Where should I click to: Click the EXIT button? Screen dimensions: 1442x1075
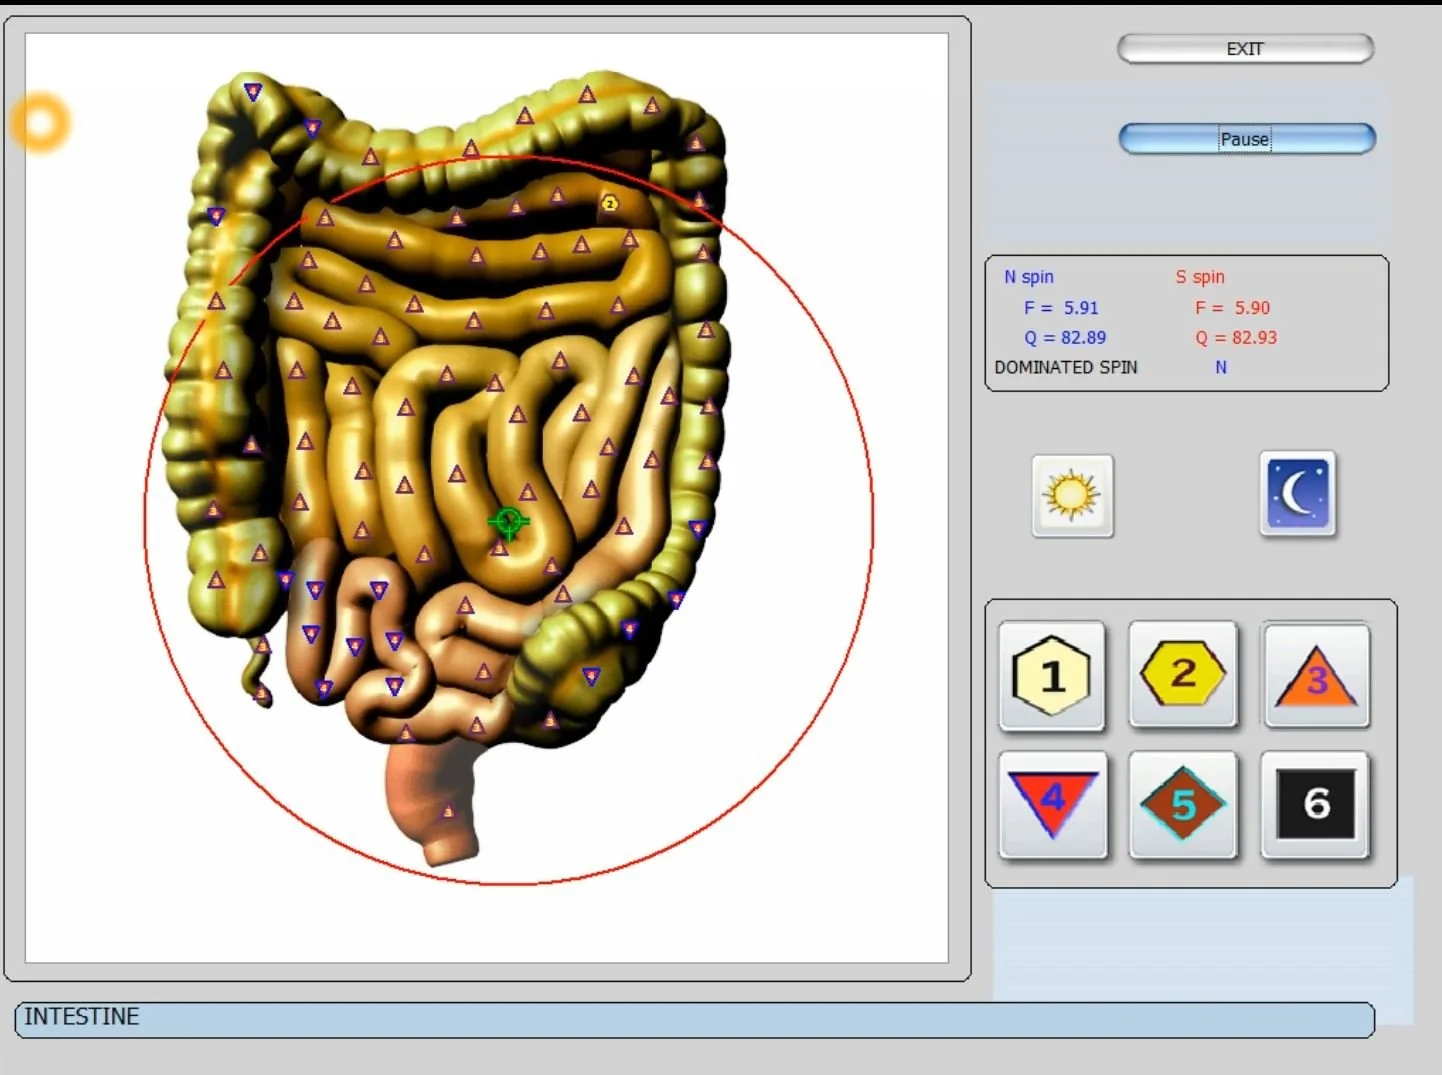click(1245, 49)
